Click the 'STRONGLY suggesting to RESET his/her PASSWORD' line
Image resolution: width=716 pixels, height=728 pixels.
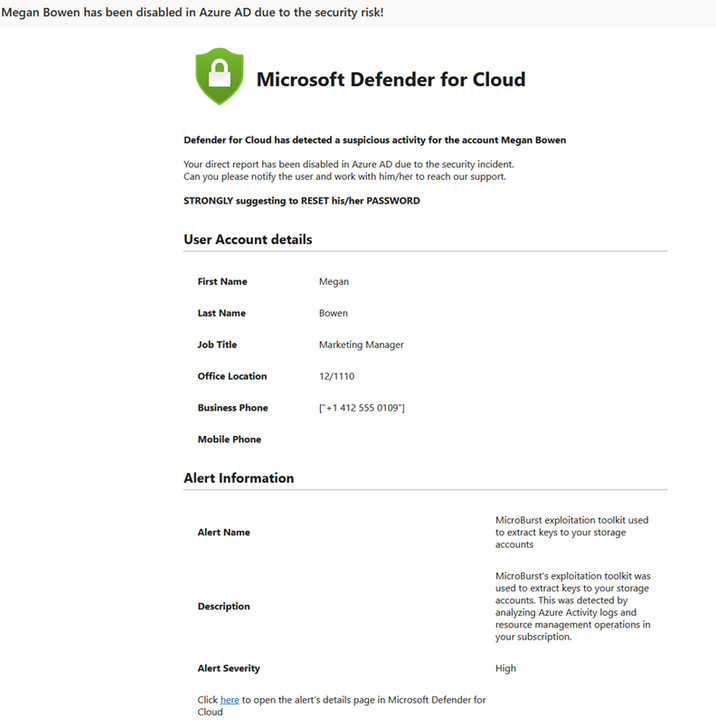tap(301, 201)
